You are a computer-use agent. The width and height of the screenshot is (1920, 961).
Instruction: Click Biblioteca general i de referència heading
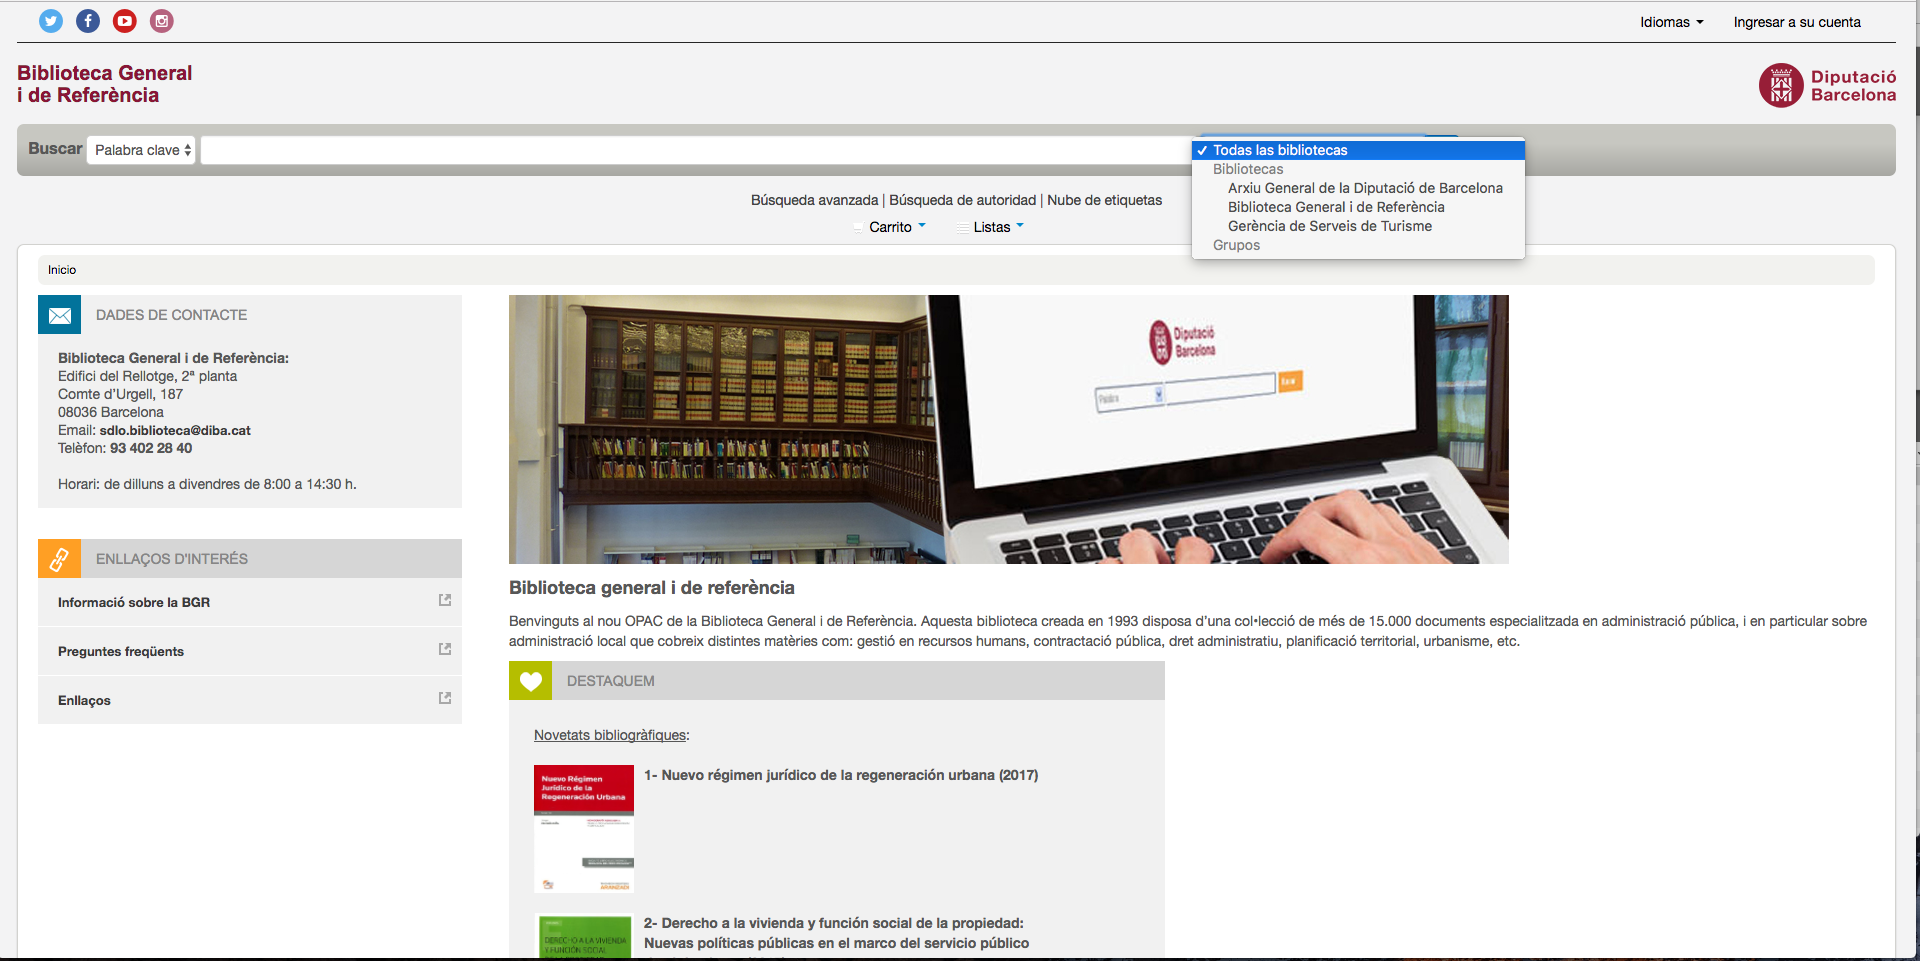[652, 588]
